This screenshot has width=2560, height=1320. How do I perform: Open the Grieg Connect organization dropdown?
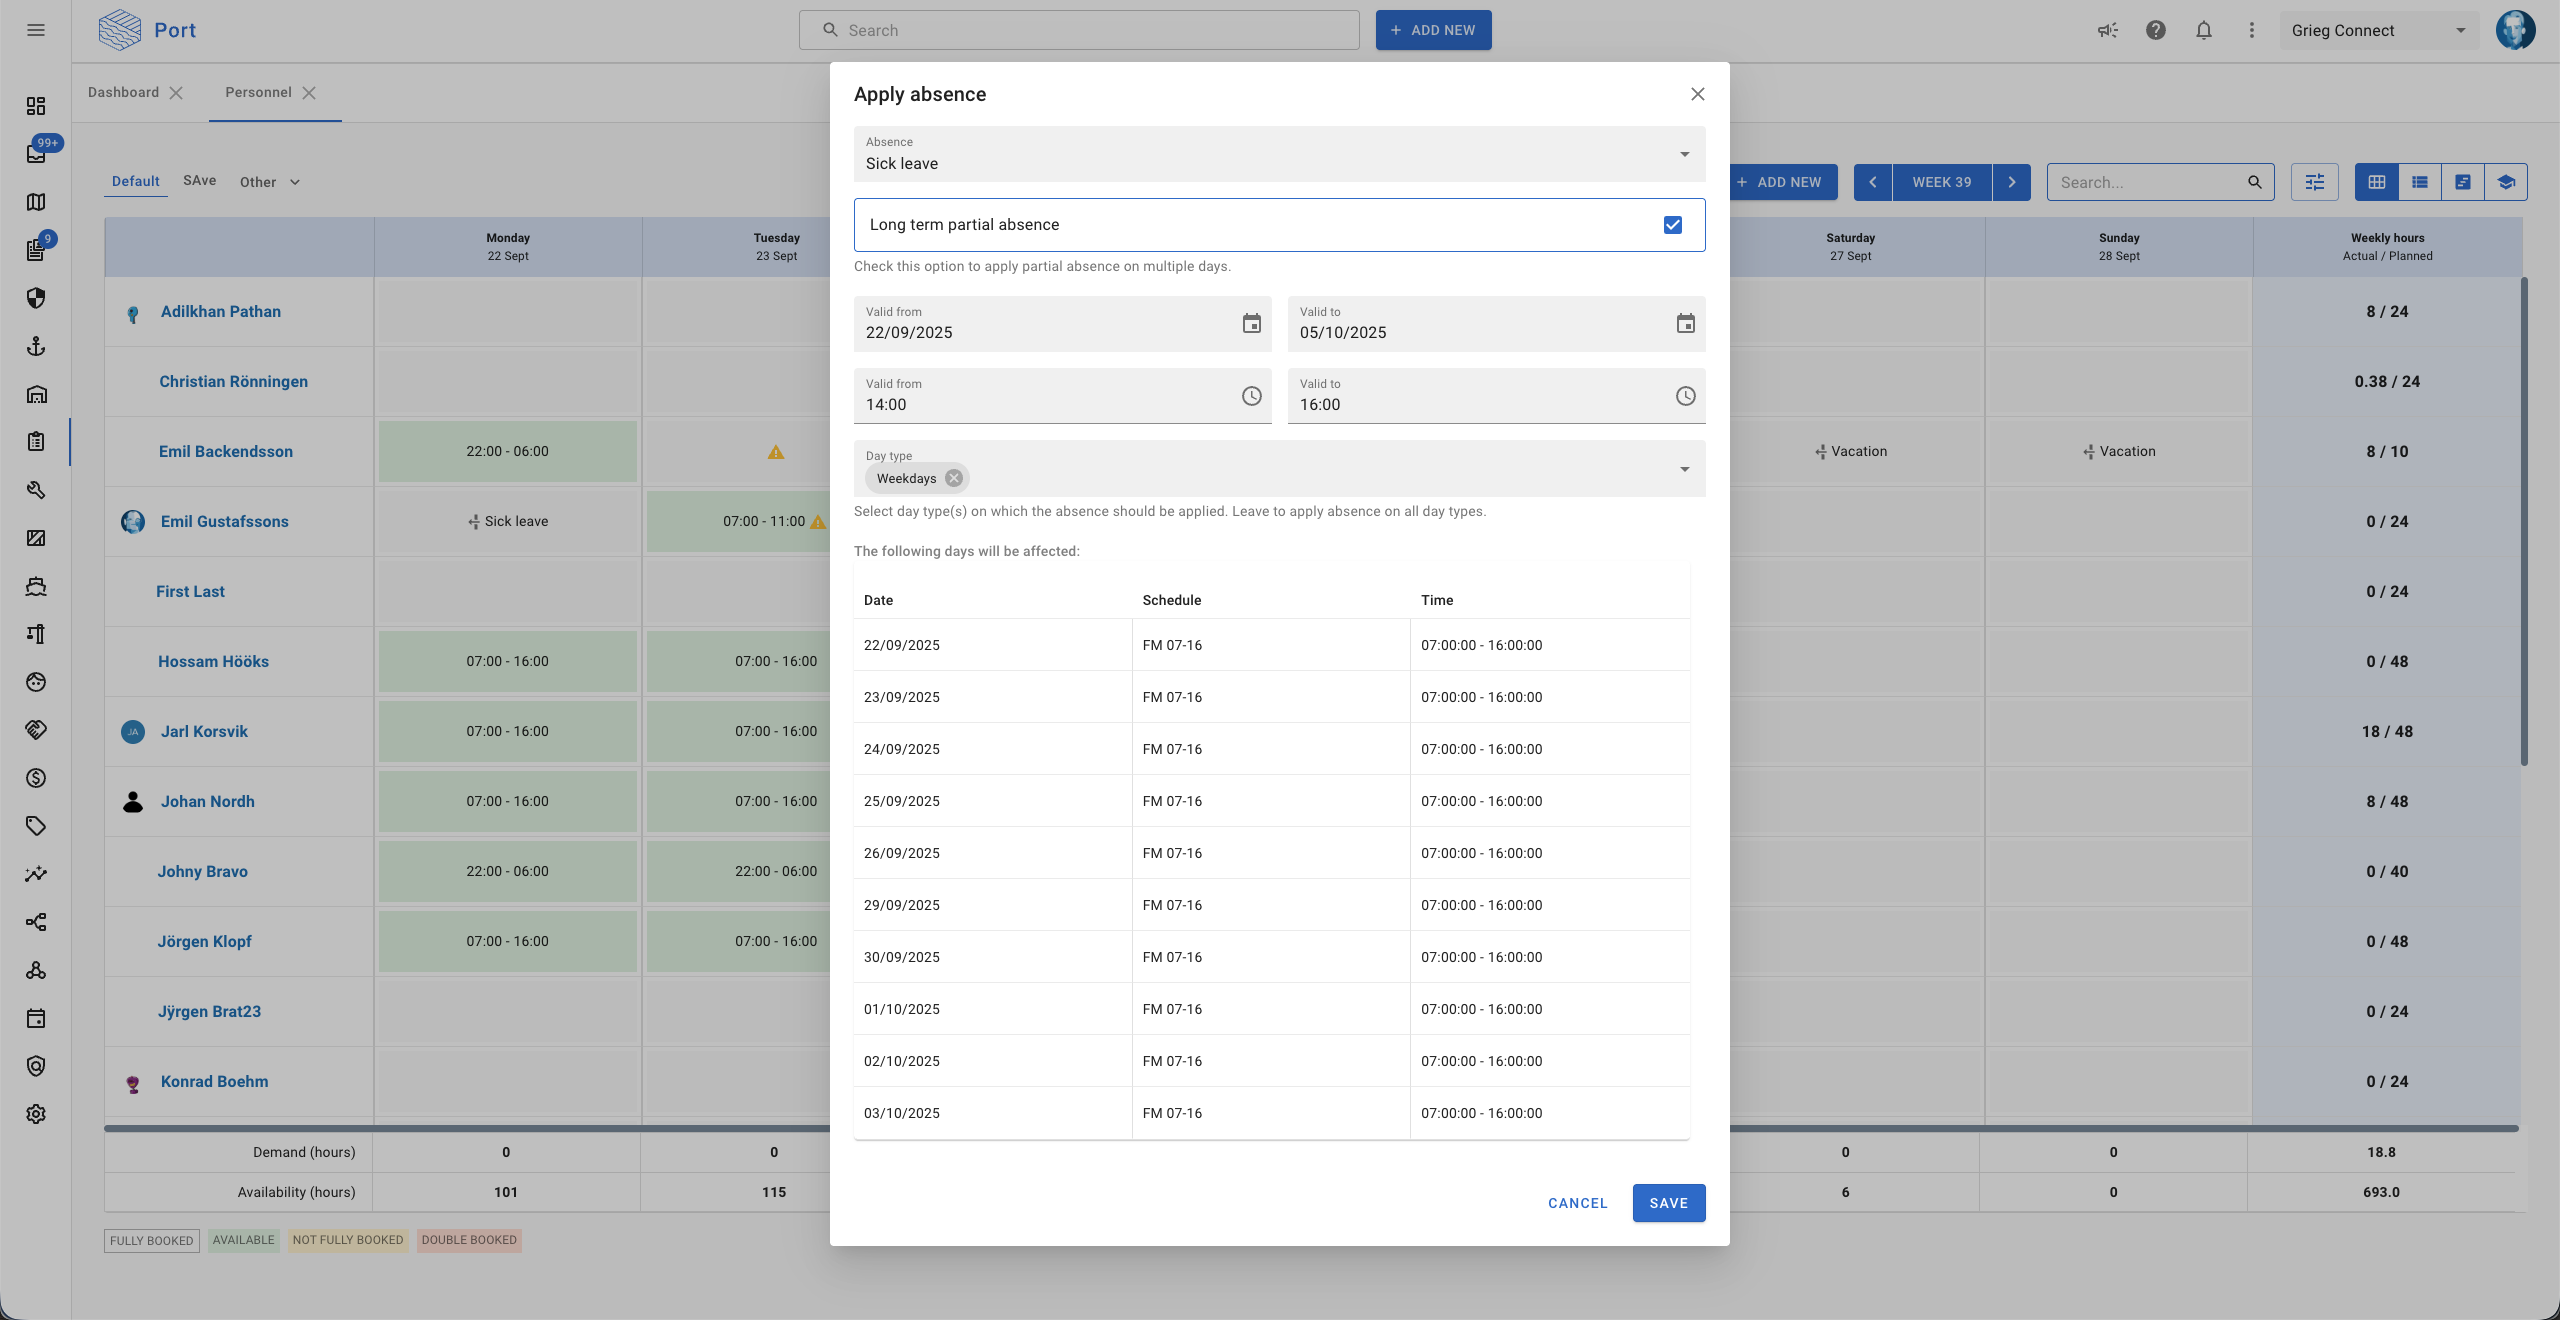tap(2378, 30)
